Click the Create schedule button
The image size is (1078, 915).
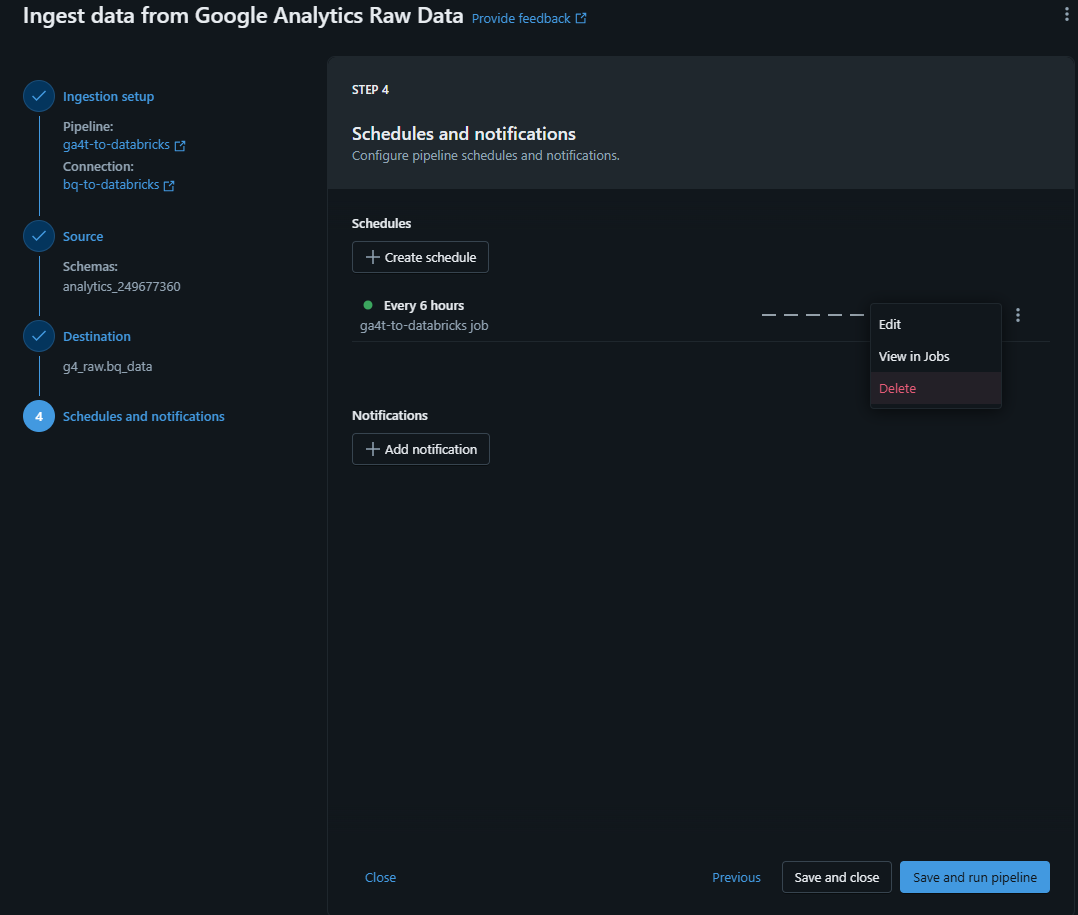tap(420, 257)
